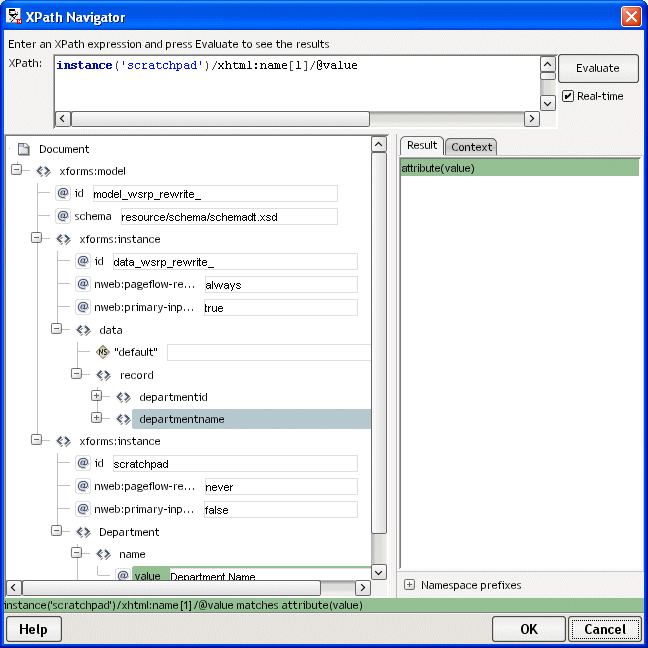Click the tree panel horizontal scroll thumb

172,588
